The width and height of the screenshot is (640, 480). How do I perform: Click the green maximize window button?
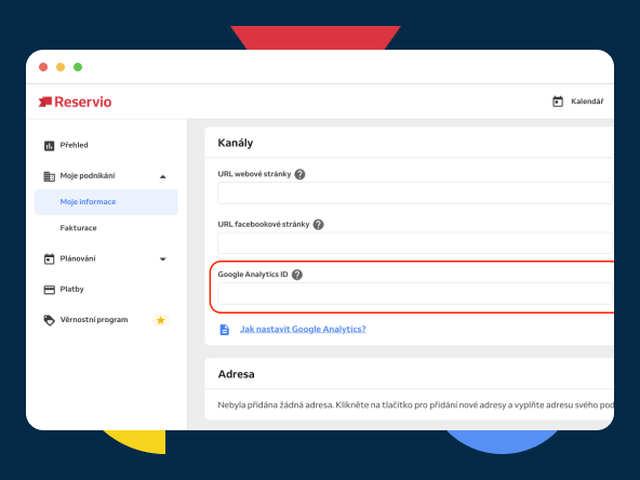pos(78,67)
